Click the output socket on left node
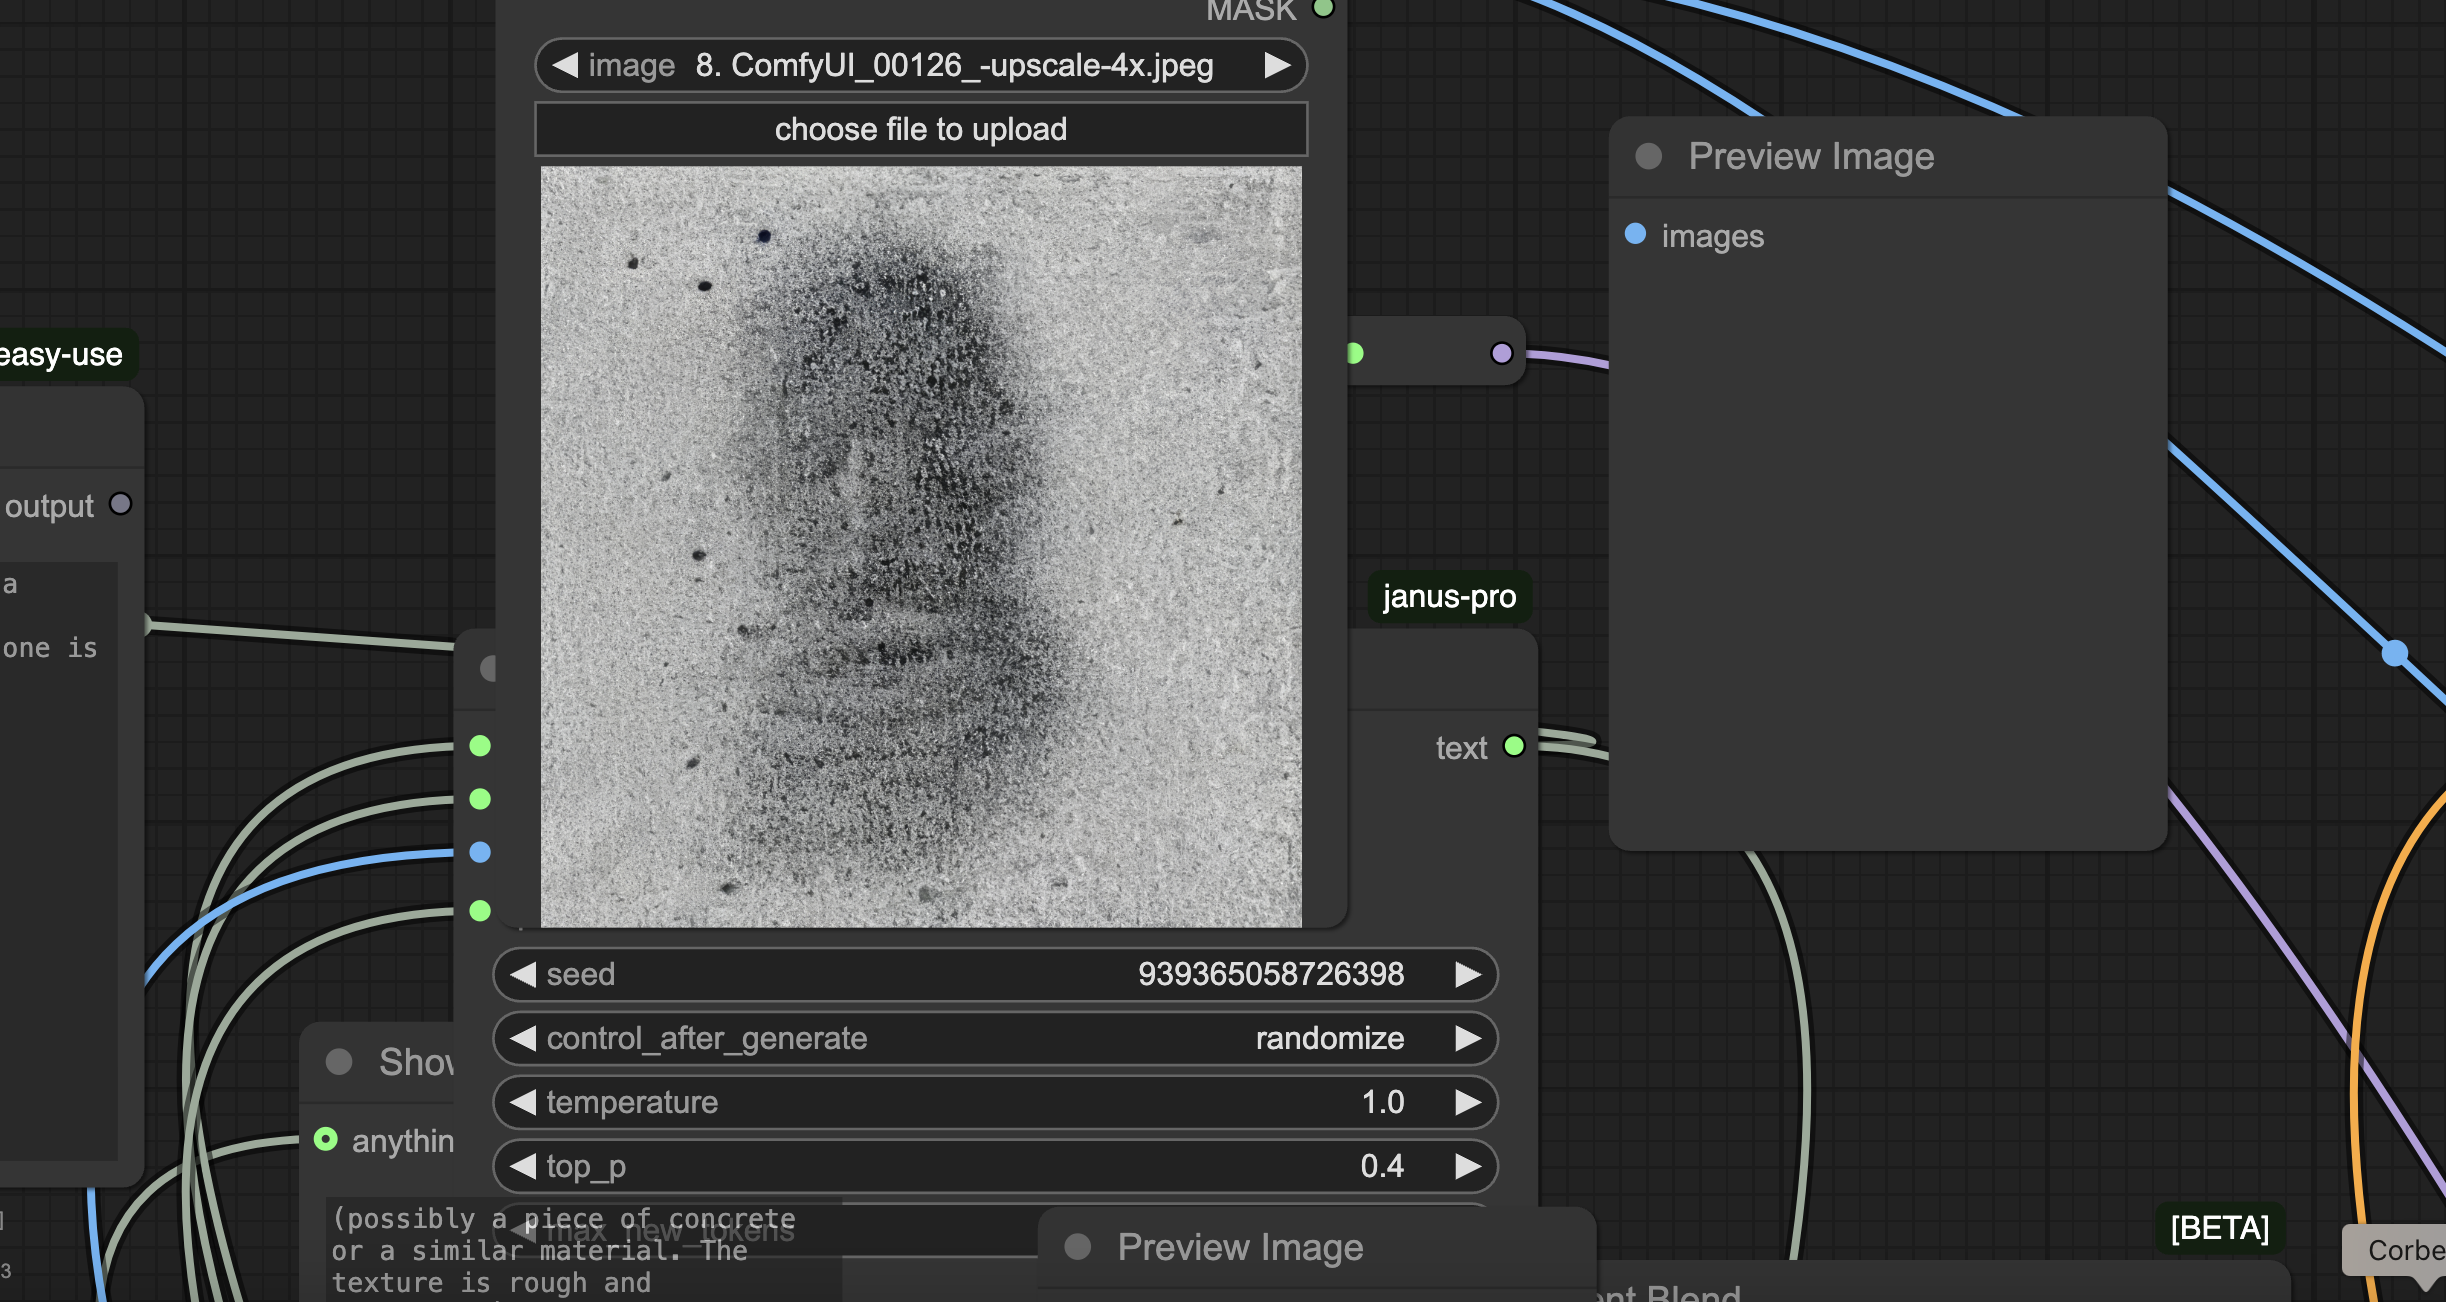The width and height of the screenshot is (2446, 1302). pos(120,504)
